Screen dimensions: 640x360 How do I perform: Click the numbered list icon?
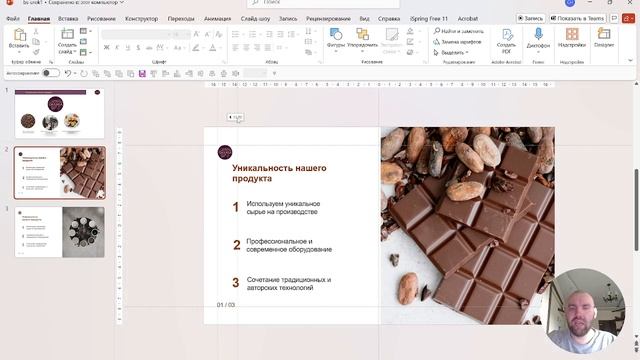pyautogui.click(x=252, y=34)
